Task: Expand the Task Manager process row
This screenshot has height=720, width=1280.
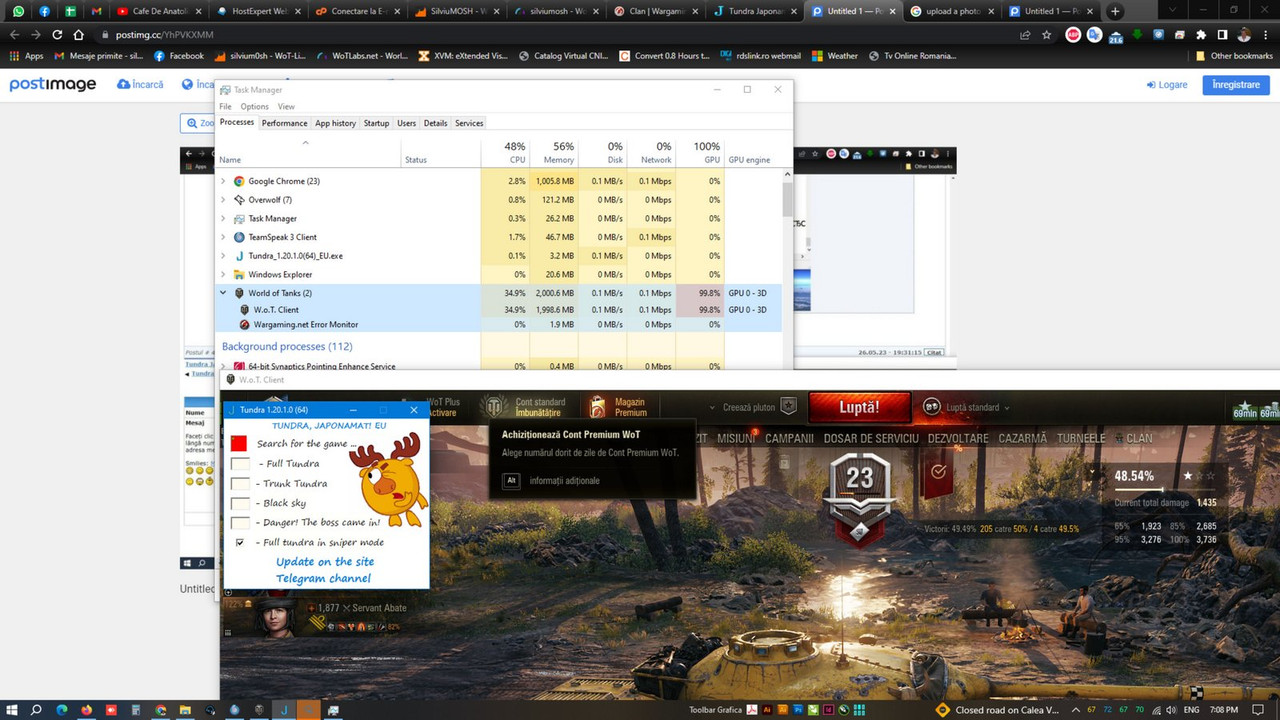Action: point(223,218)
